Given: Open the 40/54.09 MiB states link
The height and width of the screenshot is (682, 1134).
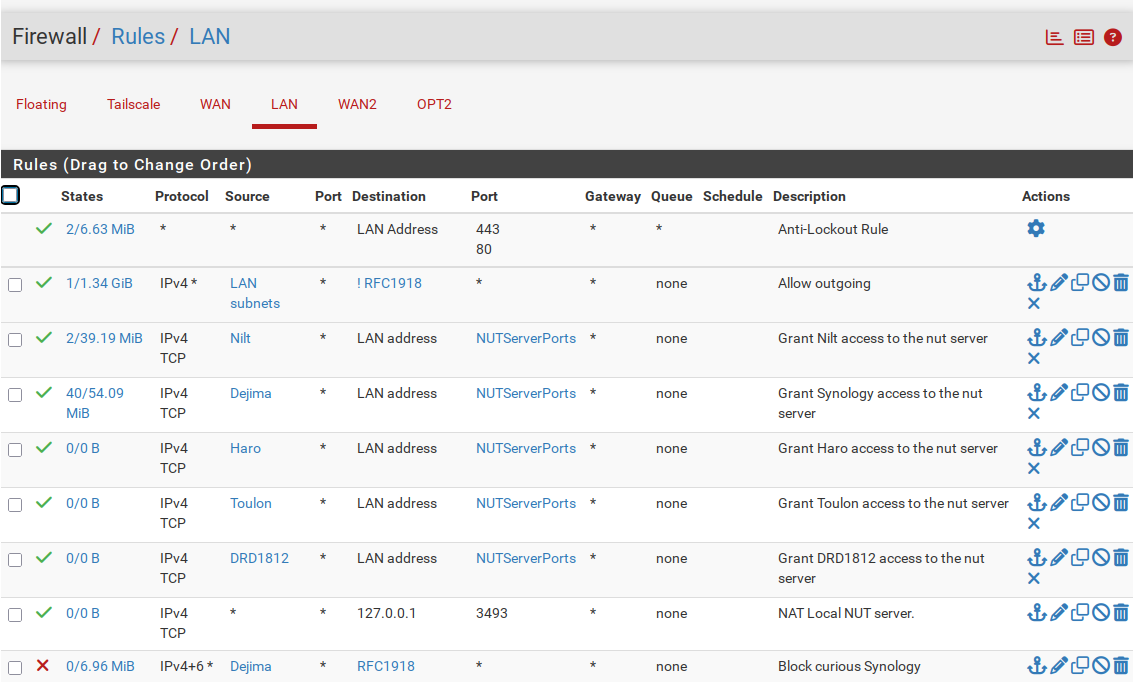Looking at the screenshot, I should click(95, 403).
